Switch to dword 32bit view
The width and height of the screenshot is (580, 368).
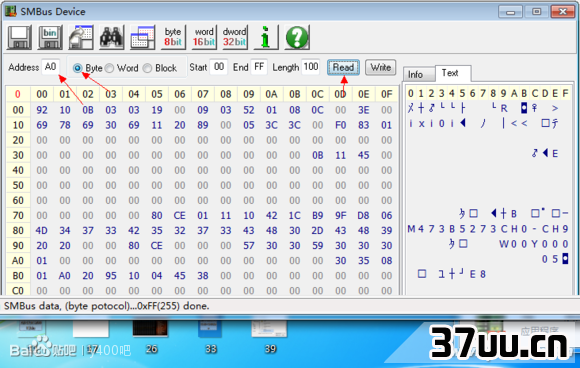235,37
